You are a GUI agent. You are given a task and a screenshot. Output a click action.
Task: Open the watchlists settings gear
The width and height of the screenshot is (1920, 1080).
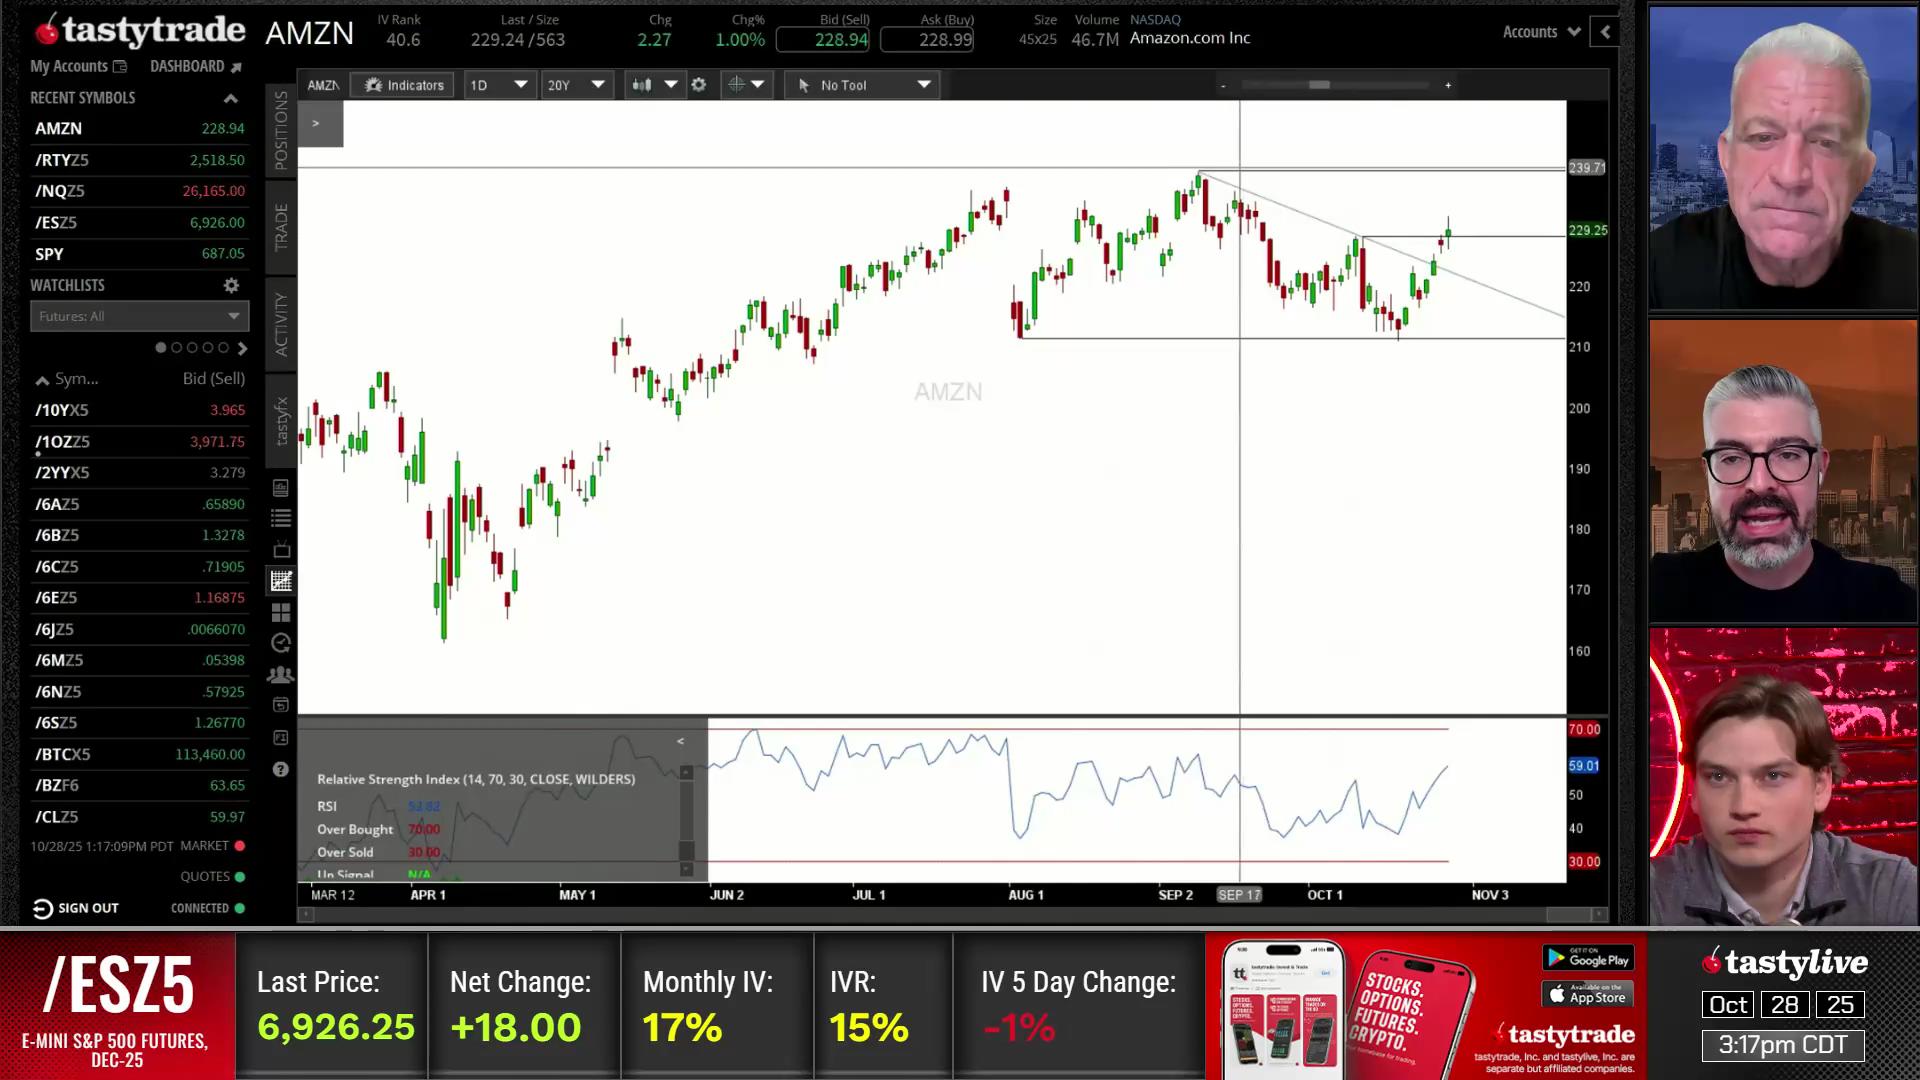pyautogui.click(x=231, y=285)
